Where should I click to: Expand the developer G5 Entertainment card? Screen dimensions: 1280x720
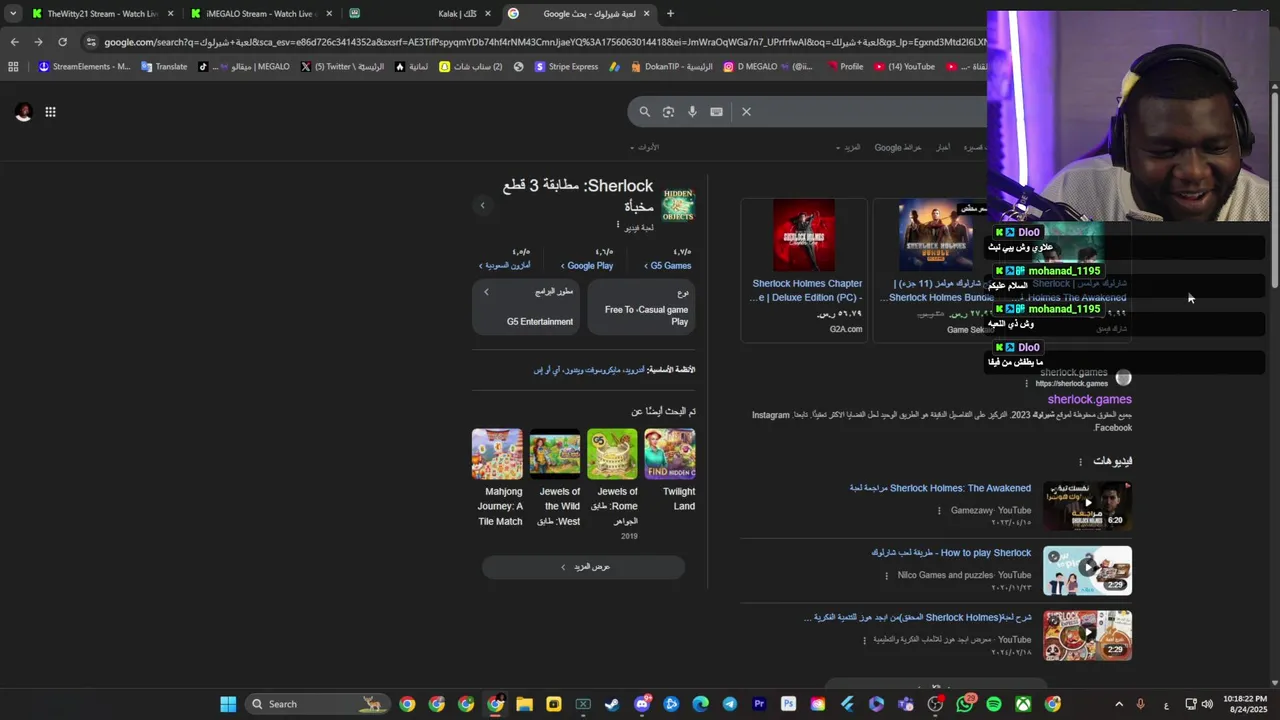tap(526, 307)
